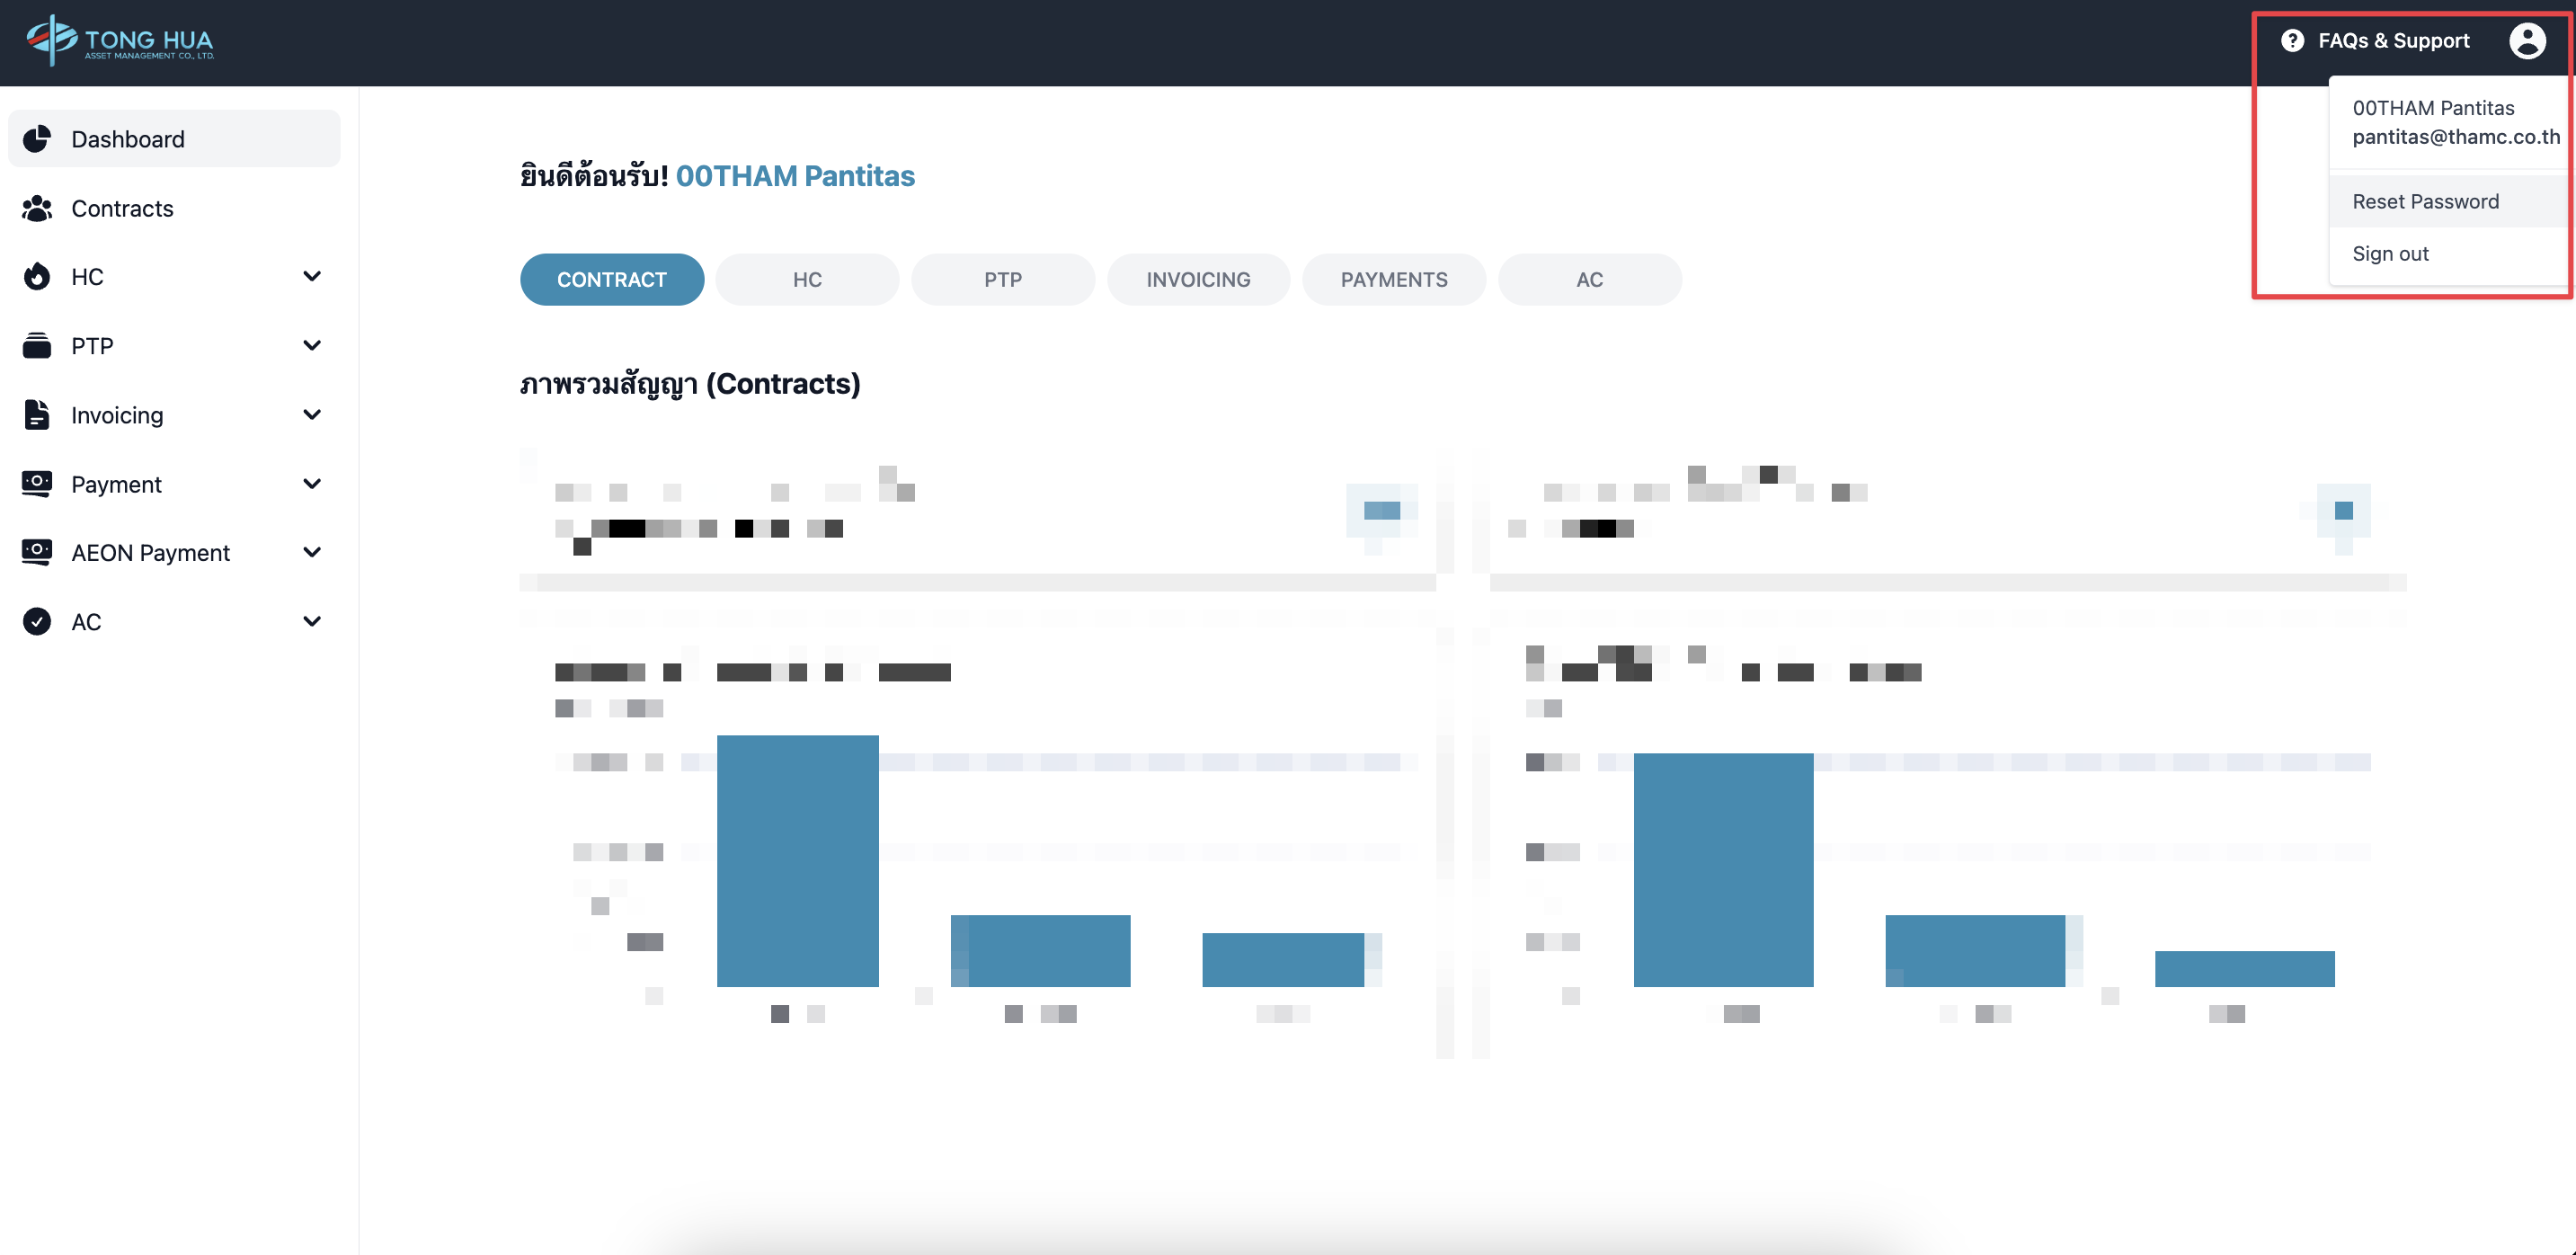Viewport: 2576px width, 1255px height.
Task: Expand the PTP sidebar chevron
Action: tap(312, 346)
